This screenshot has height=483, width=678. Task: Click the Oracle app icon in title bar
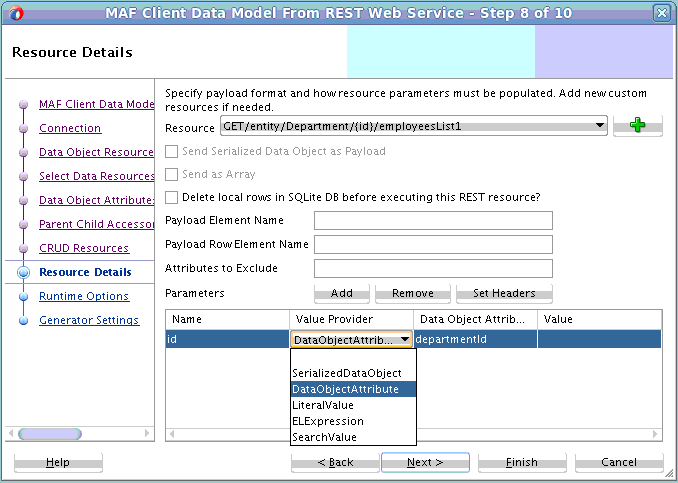16,13
